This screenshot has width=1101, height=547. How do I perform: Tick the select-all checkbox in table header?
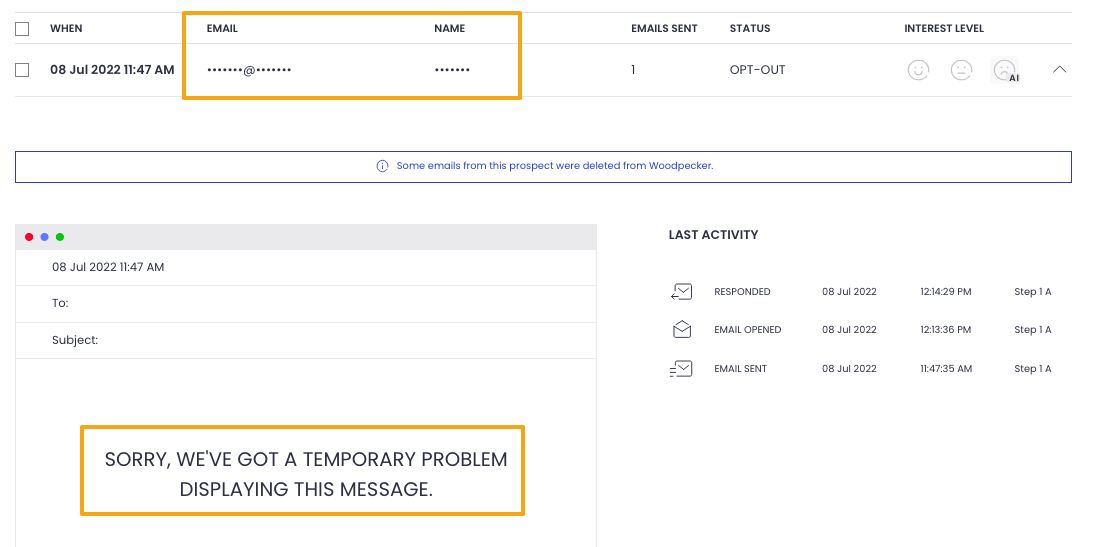click(23, 29)
